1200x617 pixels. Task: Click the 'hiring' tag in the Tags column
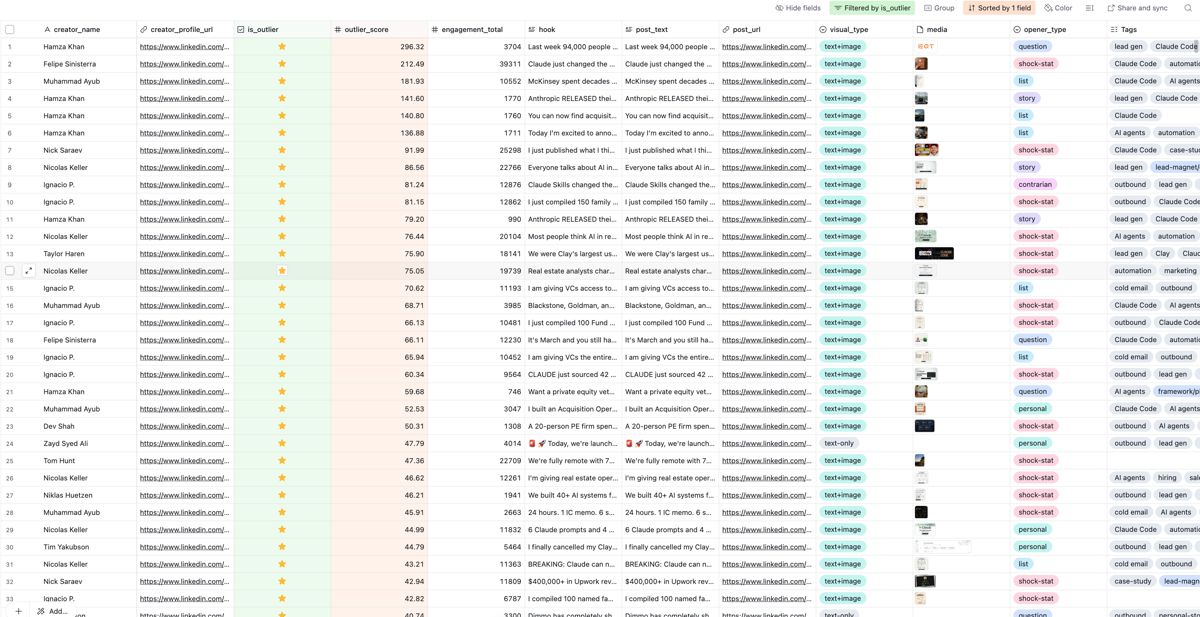coord(1167,478)
